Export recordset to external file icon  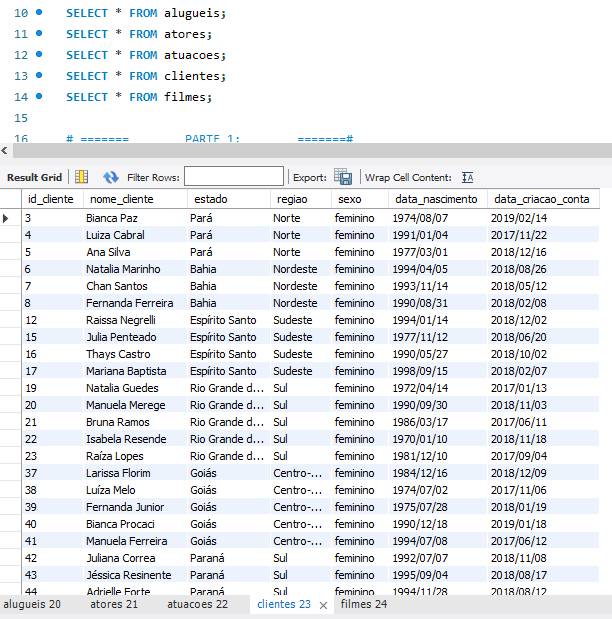(x=342, y=177)
